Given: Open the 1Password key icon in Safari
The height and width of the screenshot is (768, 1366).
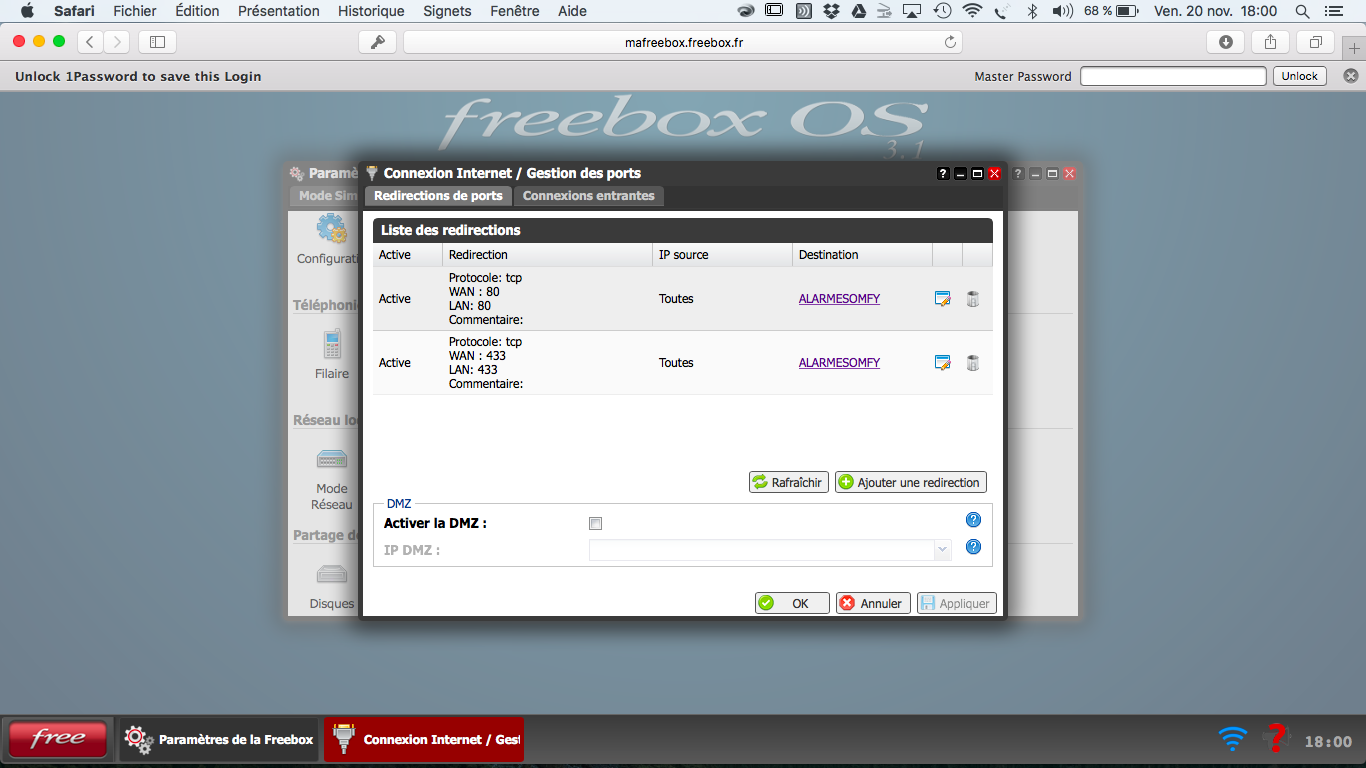Looking at the screenshot, I should point(377,42).
